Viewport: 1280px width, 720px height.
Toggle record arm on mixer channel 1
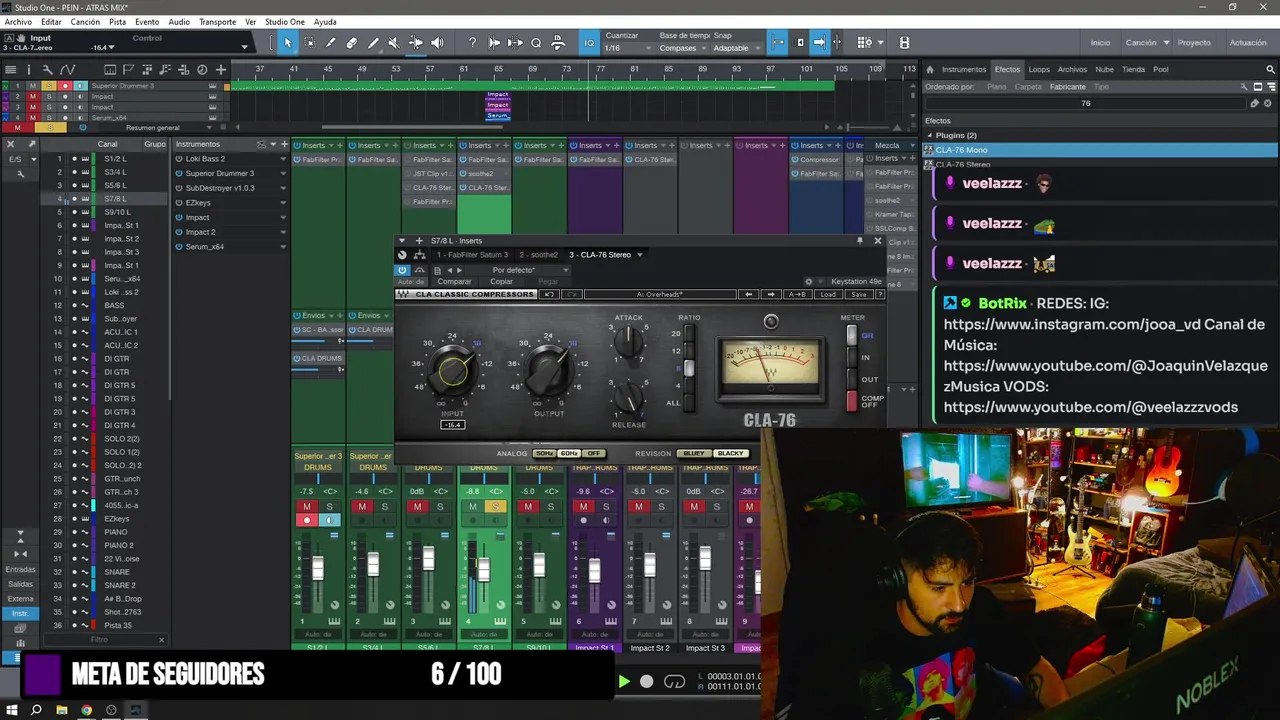pyautogui.click(x=307, y=520)
